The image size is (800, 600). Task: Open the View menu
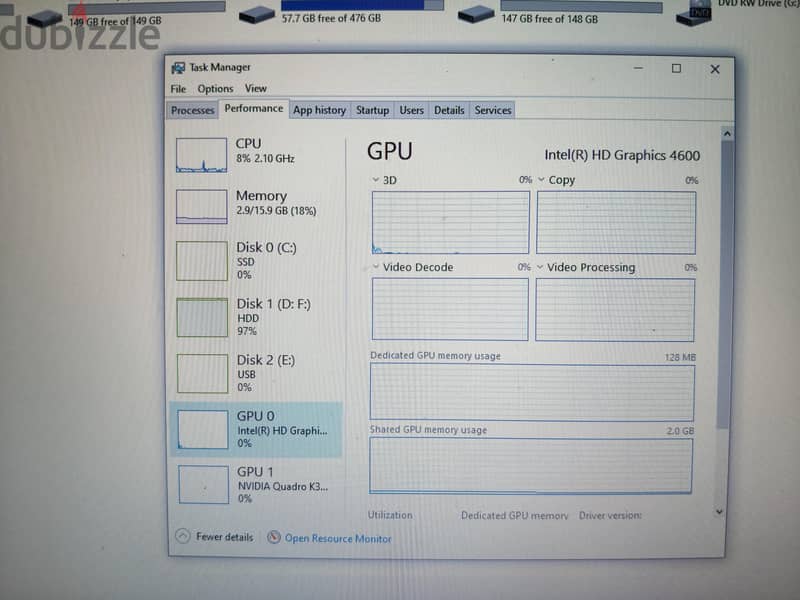pos(256,88)
